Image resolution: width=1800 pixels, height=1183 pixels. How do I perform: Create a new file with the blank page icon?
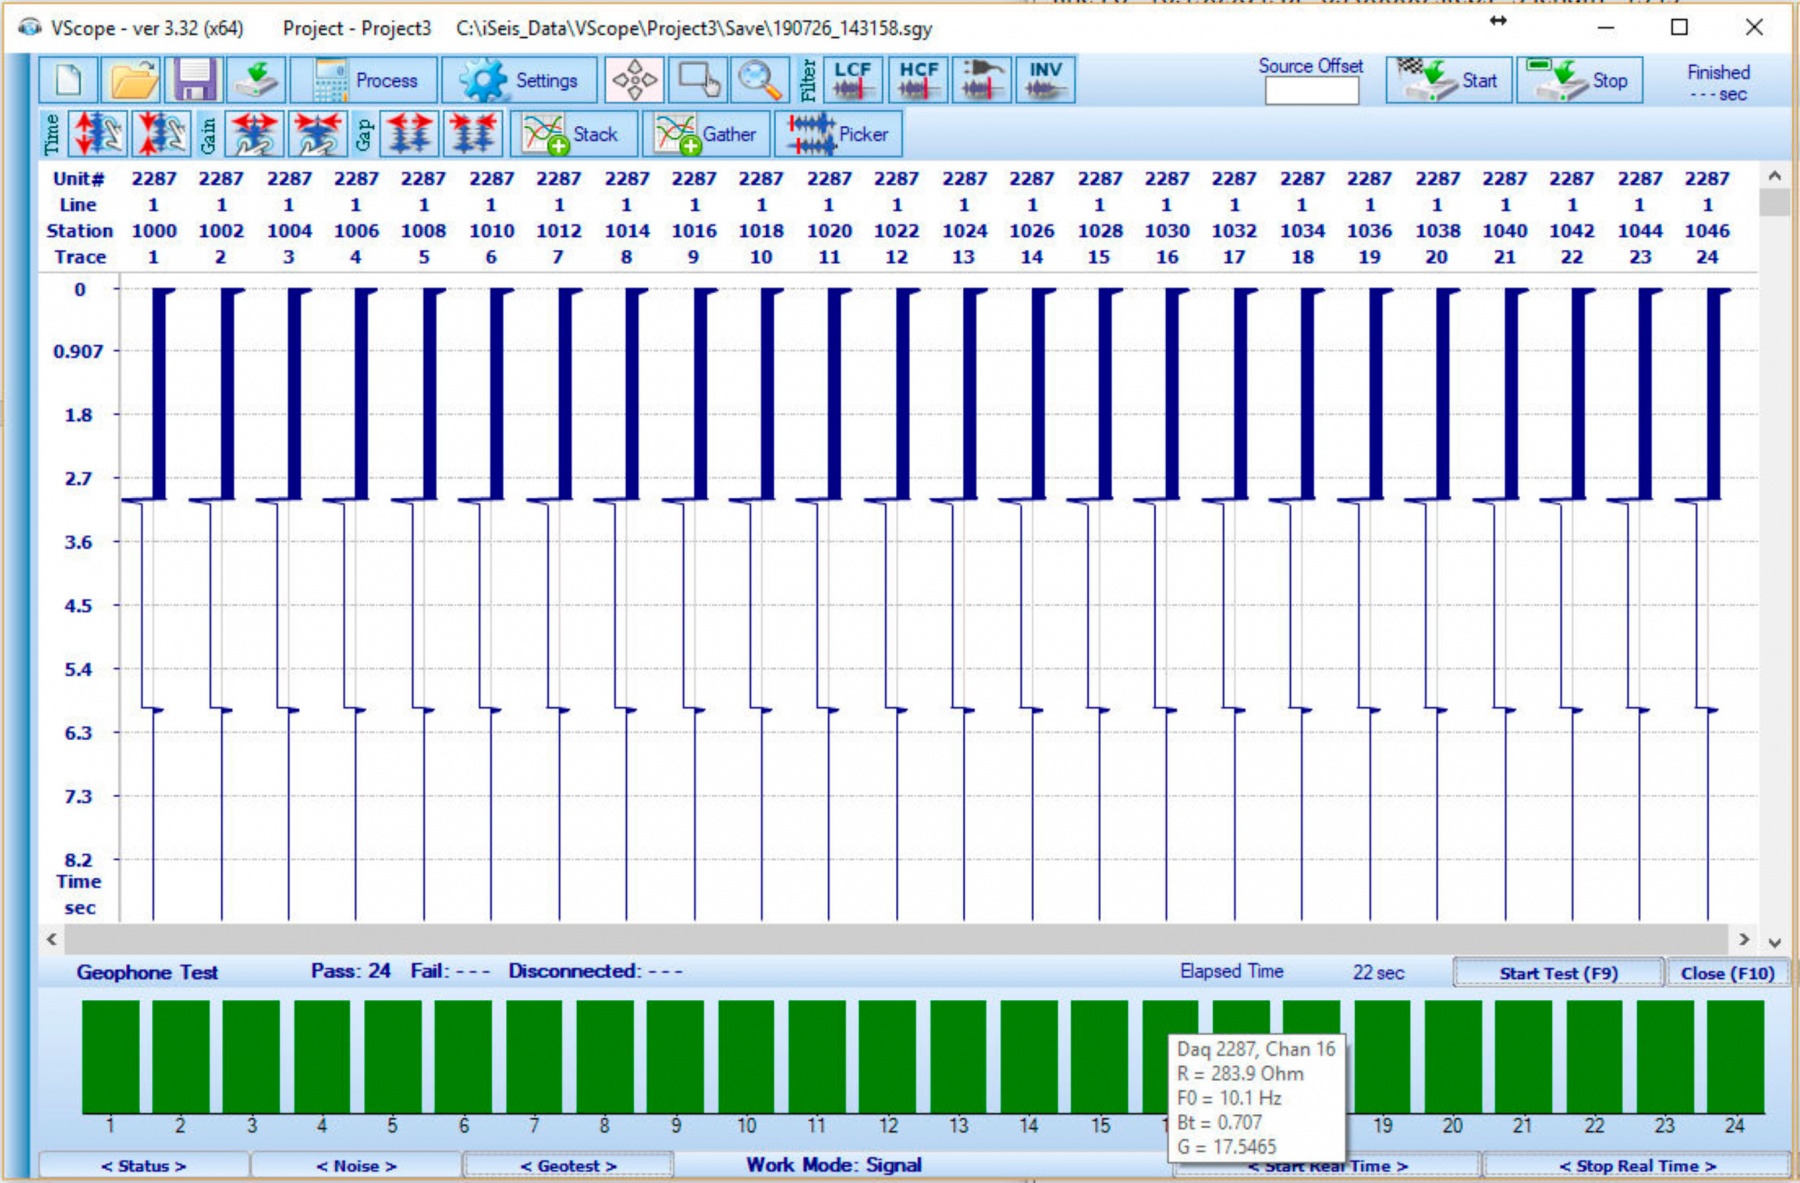pyautogui.click(x=68, y=80)
